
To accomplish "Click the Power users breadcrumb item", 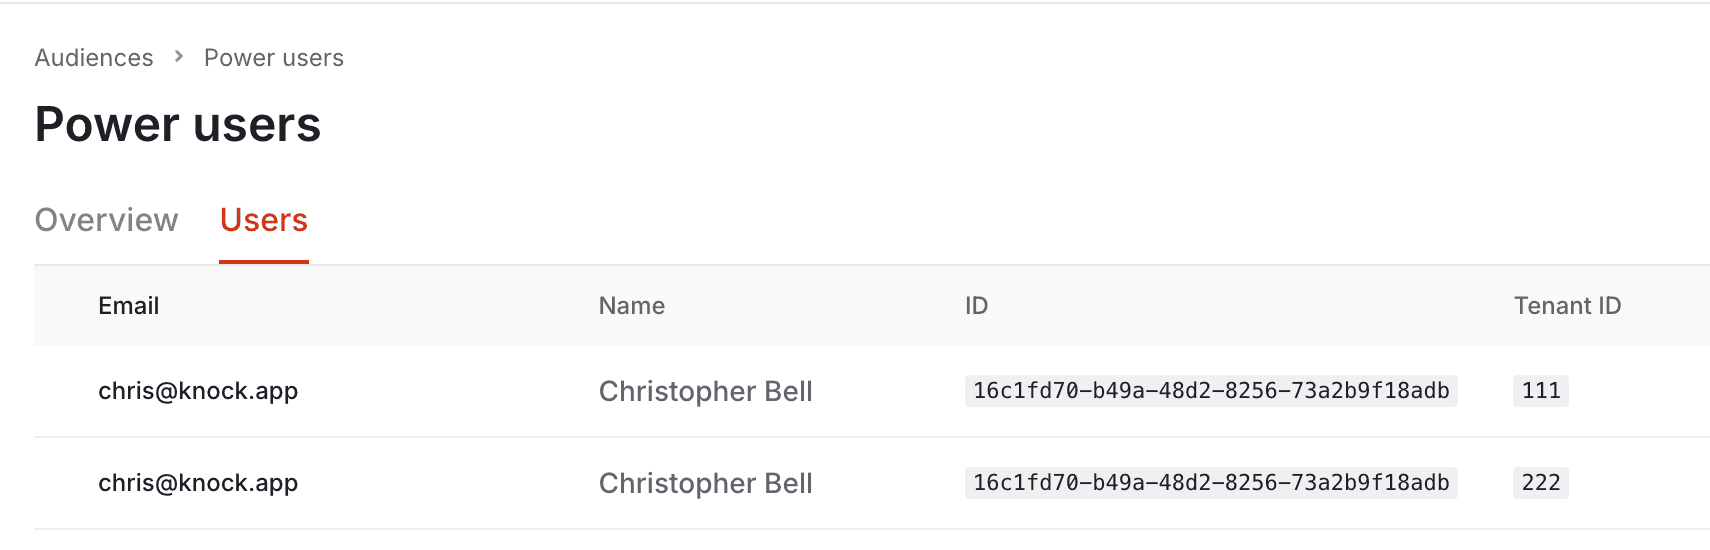I will [x=274, y=58].
